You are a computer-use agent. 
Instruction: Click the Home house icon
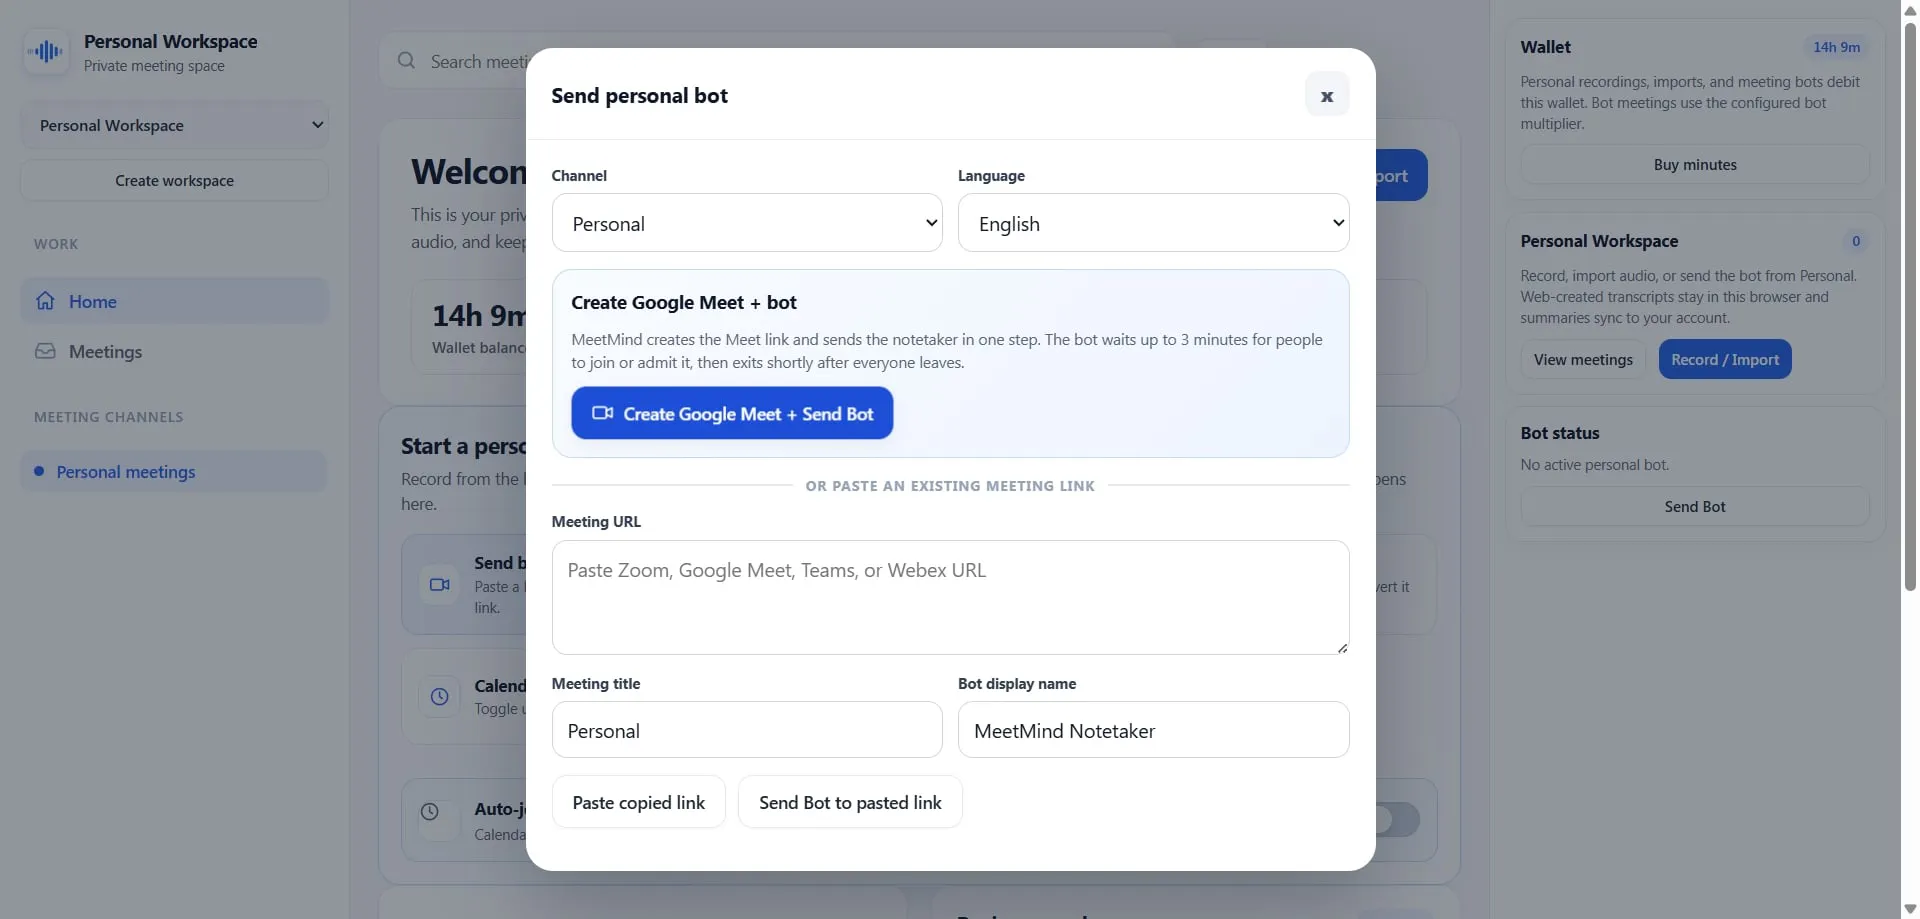pos(45,301)
